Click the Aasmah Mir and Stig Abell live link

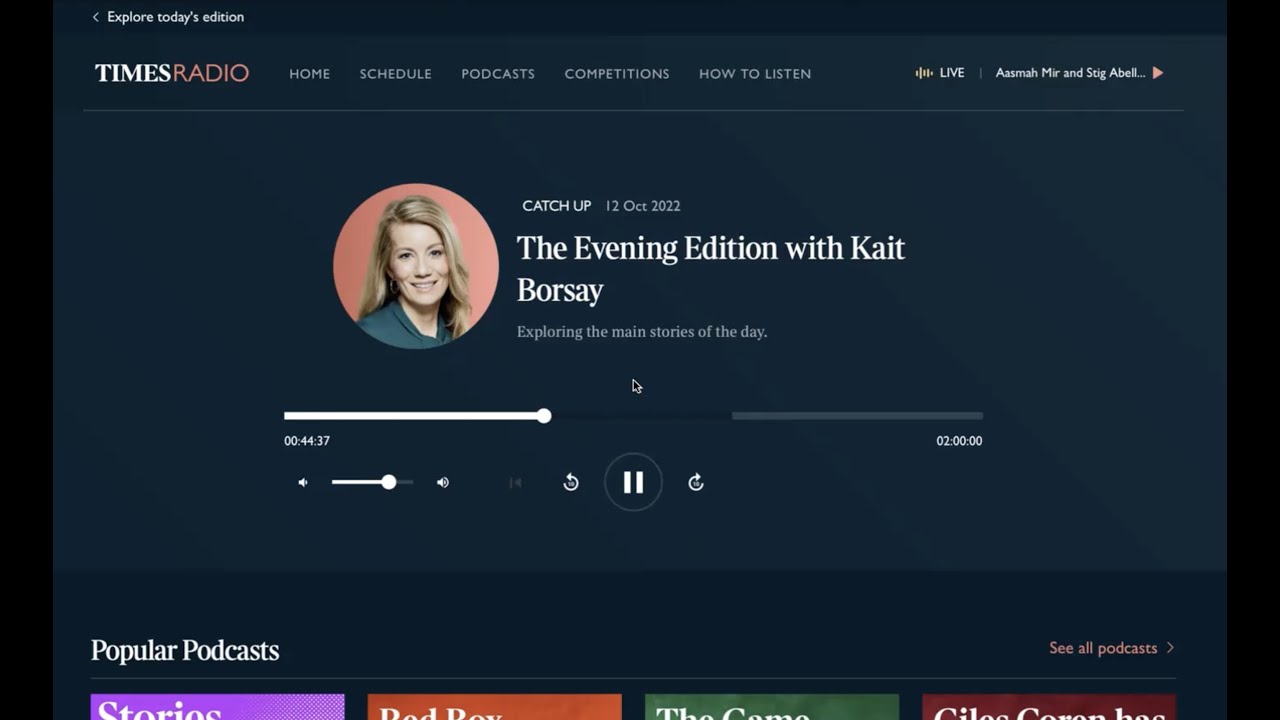pyautogui.click(x=1070, y=73)
